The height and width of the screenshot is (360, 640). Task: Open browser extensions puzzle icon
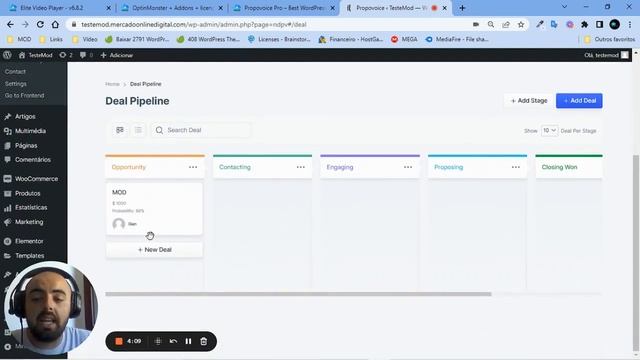[x=584, y=24]
